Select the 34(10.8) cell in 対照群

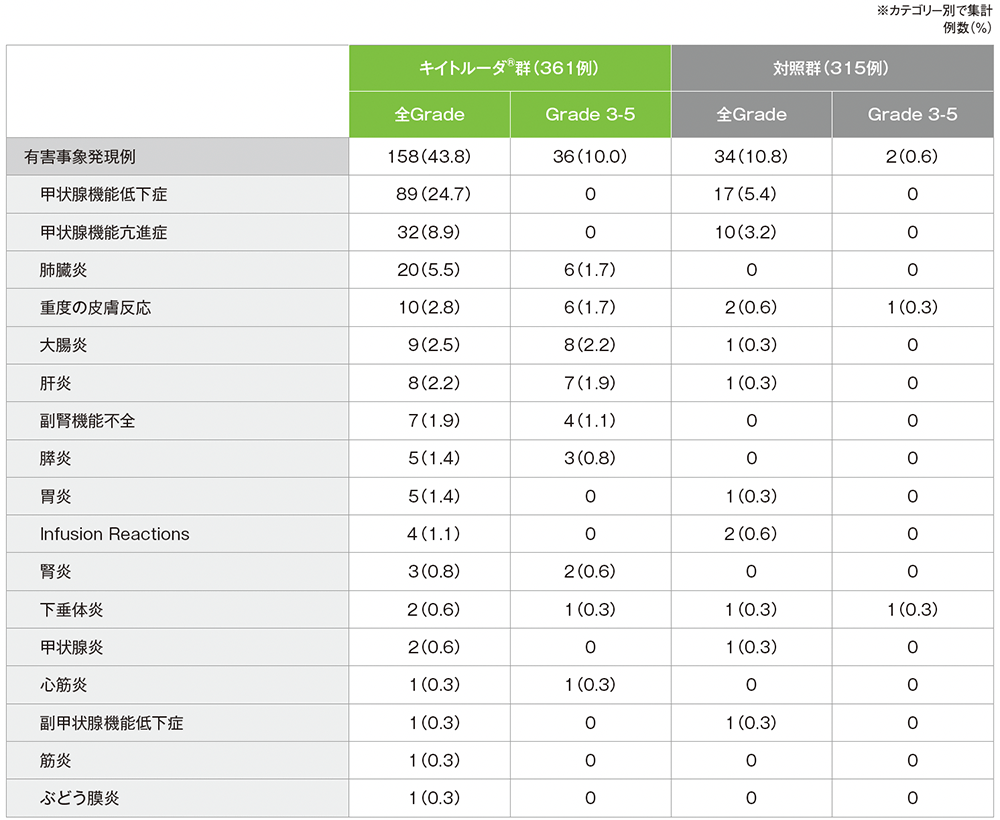(x=751, y=157)
